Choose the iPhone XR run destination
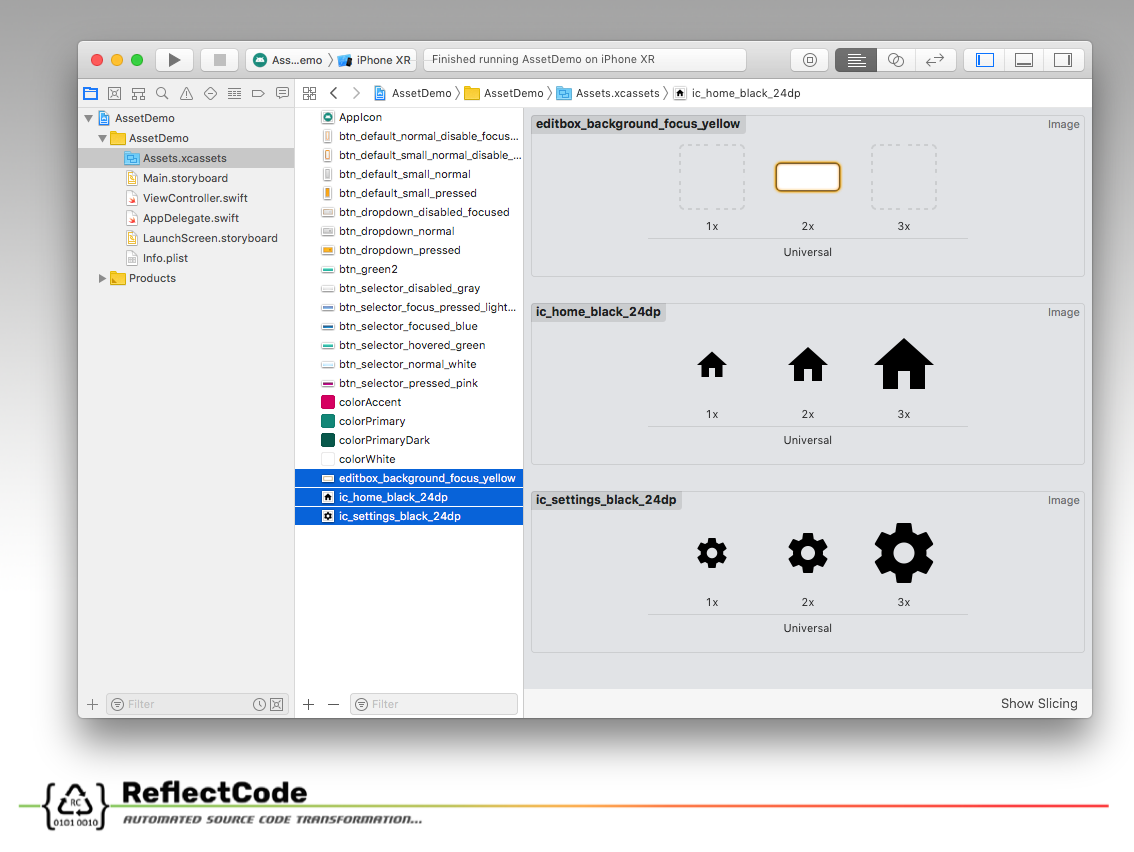The width and height of the screenshot is (1134, 852). (x=375, y=60)
